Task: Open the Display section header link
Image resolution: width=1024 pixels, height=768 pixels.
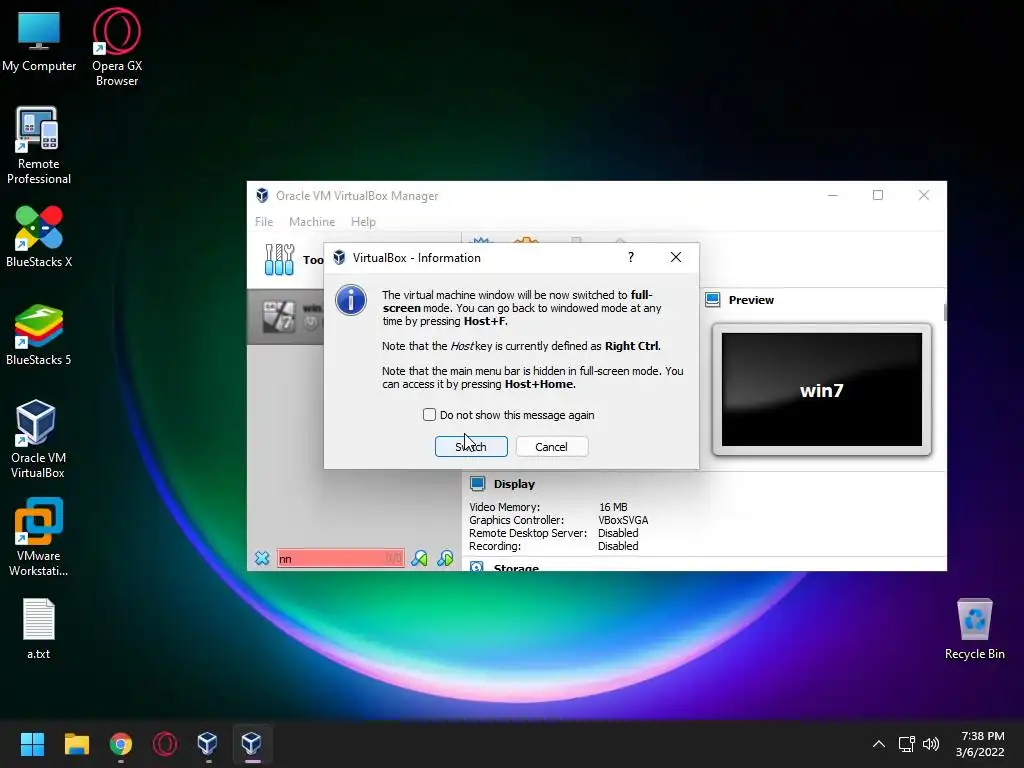Action: point(514,484)
